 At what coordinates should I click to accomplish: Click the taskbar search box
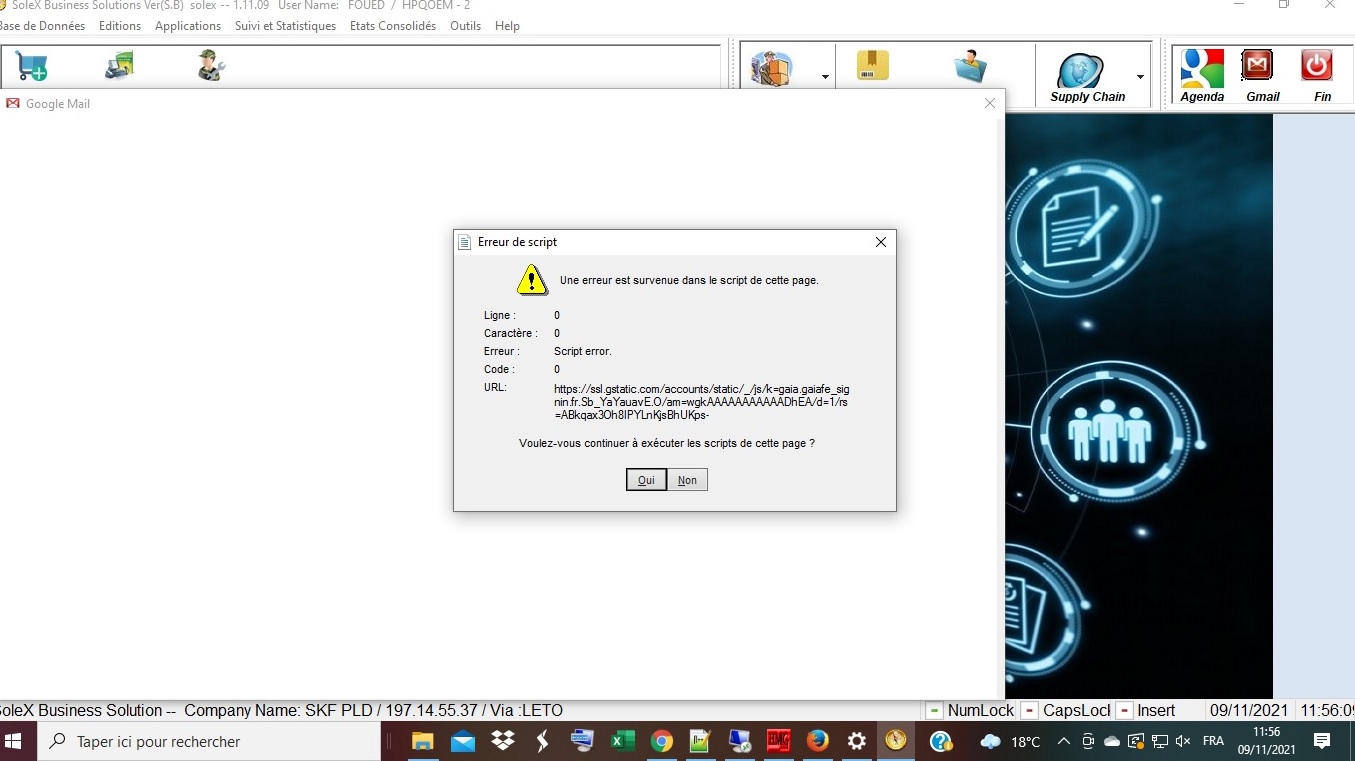[209, 741]
